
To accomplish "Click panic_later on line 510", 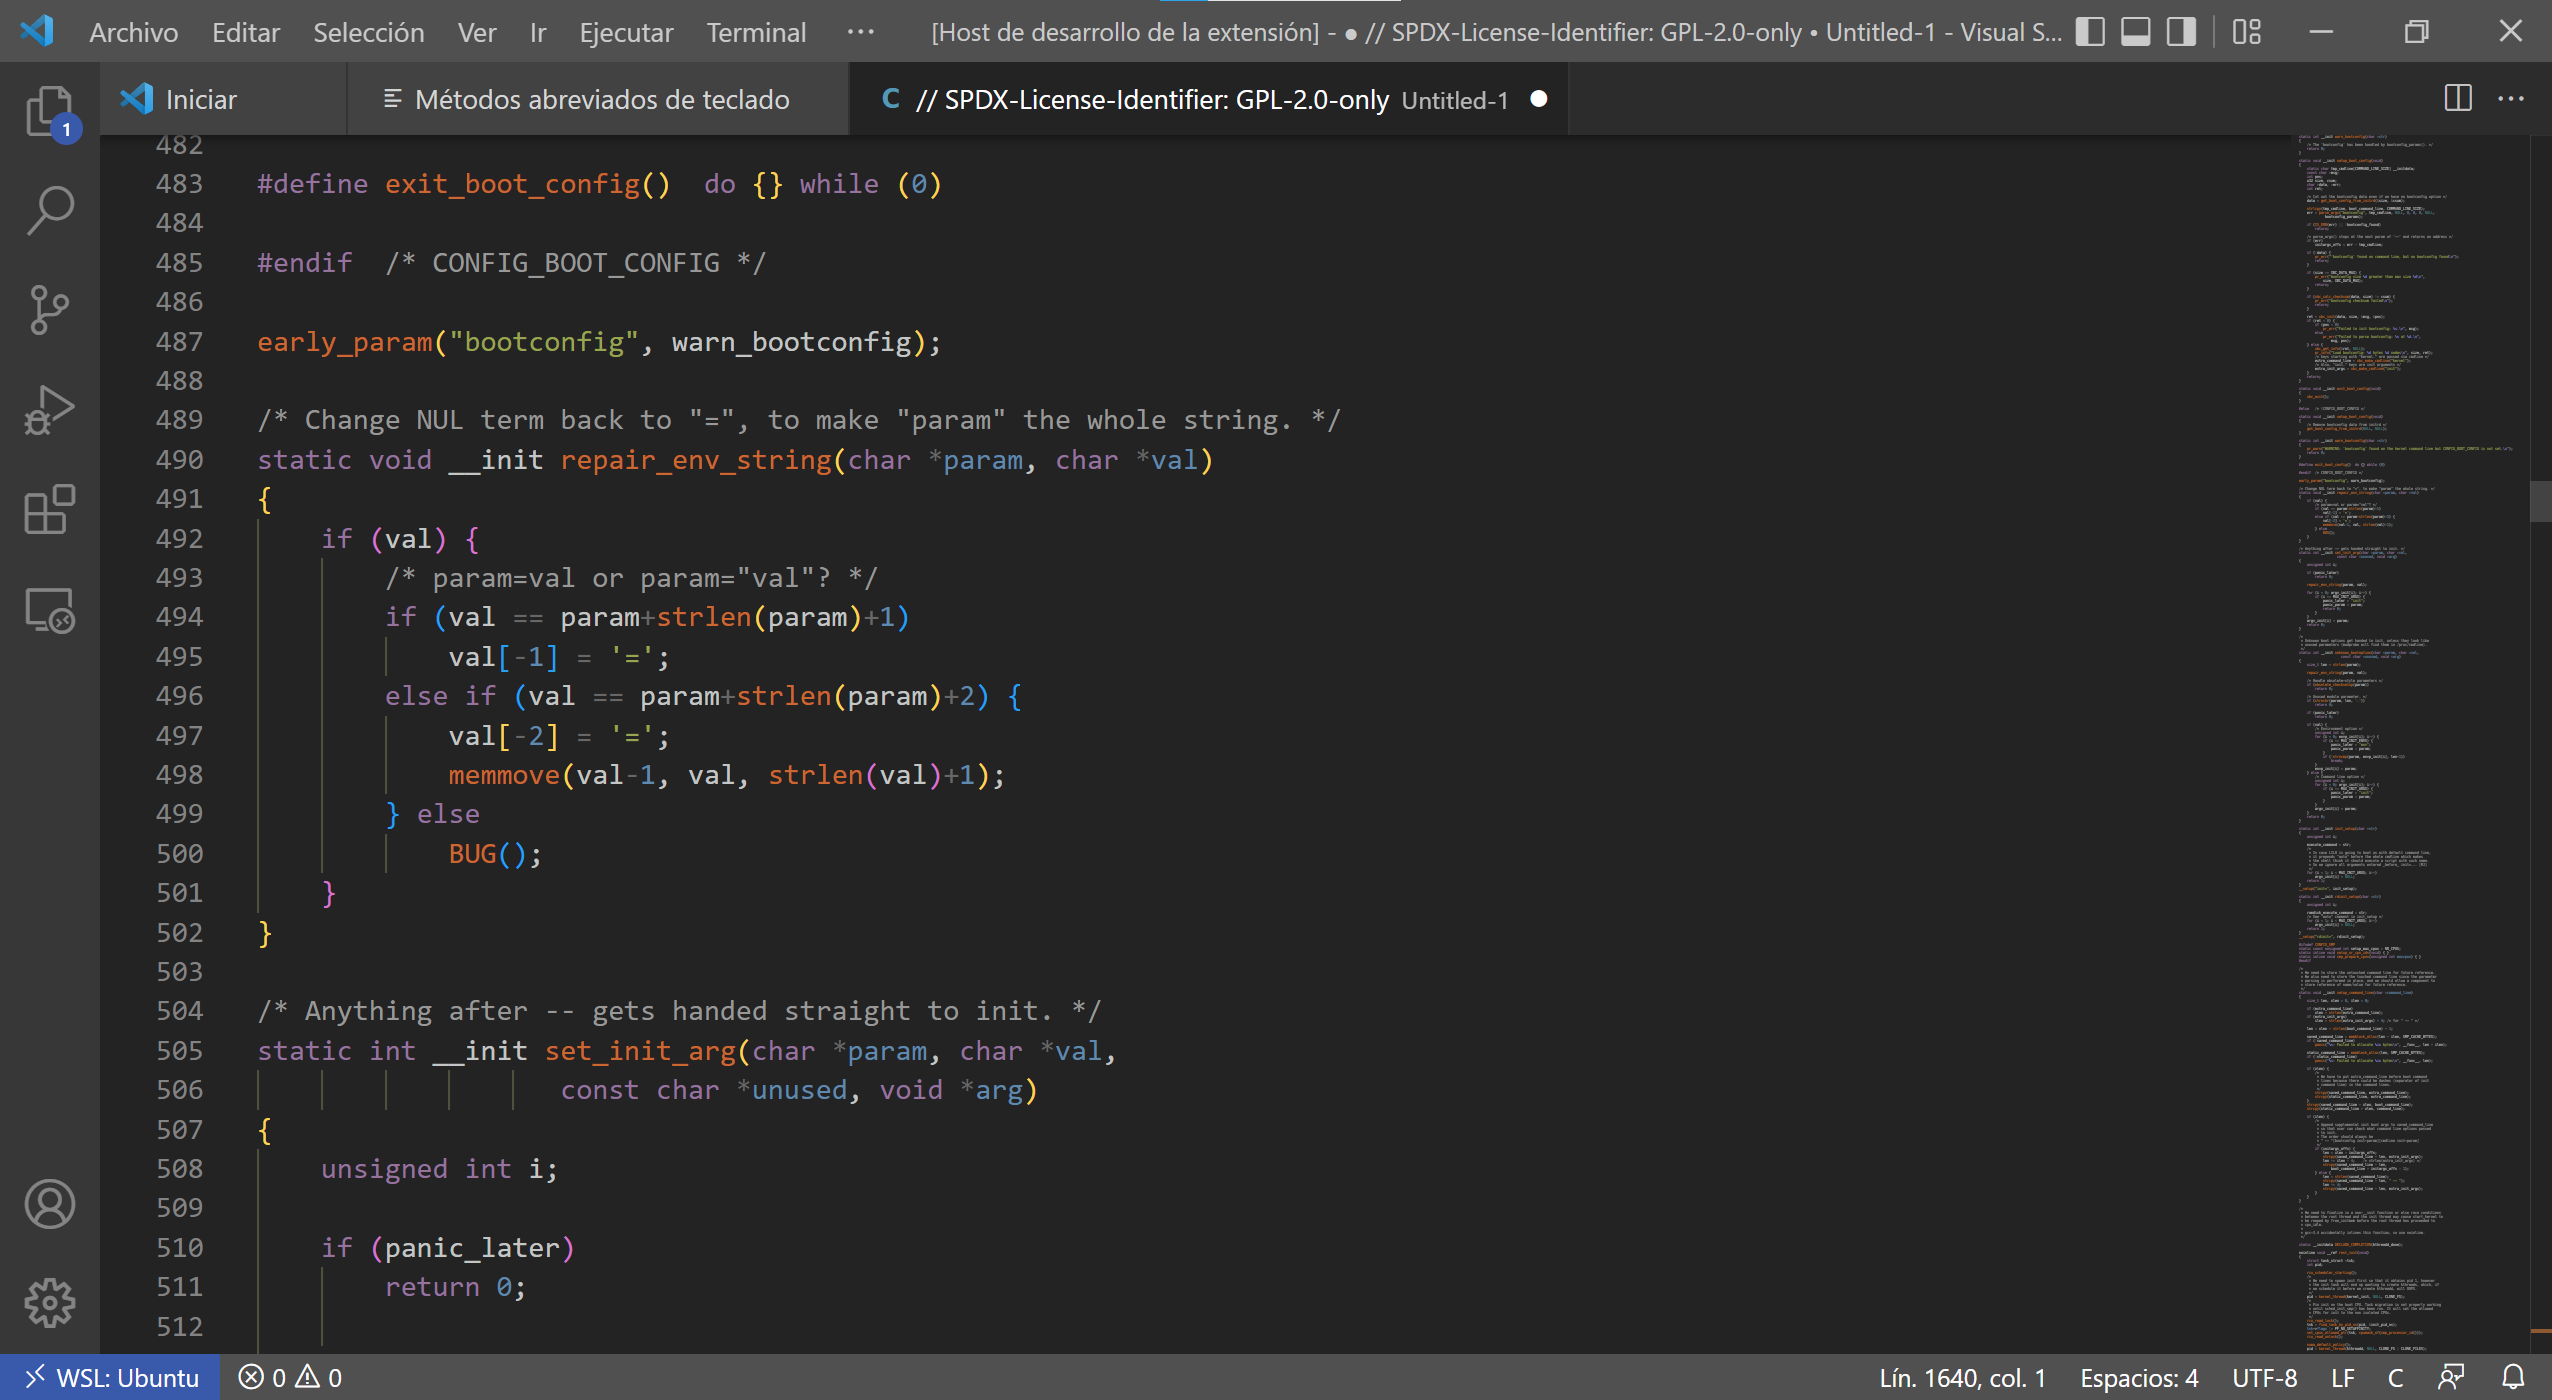I will (x=472, y=1248).
